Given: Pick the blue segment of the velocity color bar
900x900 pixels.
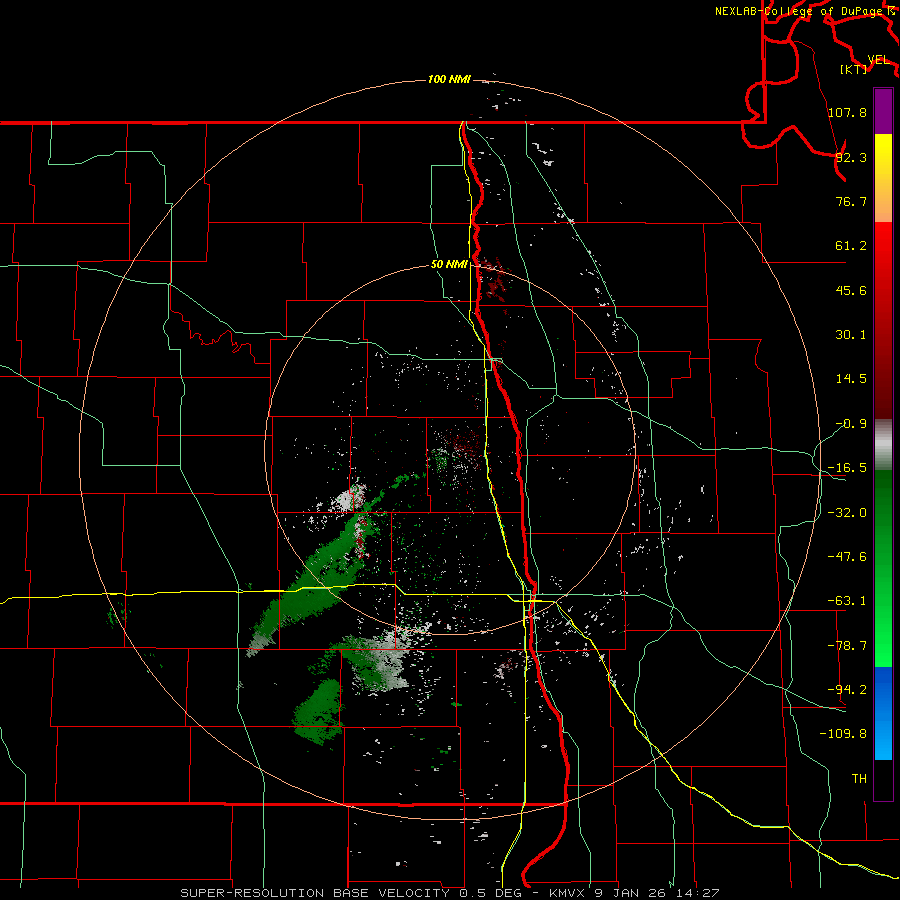Looking at the screenshot, I should click(x=883, y=713).
